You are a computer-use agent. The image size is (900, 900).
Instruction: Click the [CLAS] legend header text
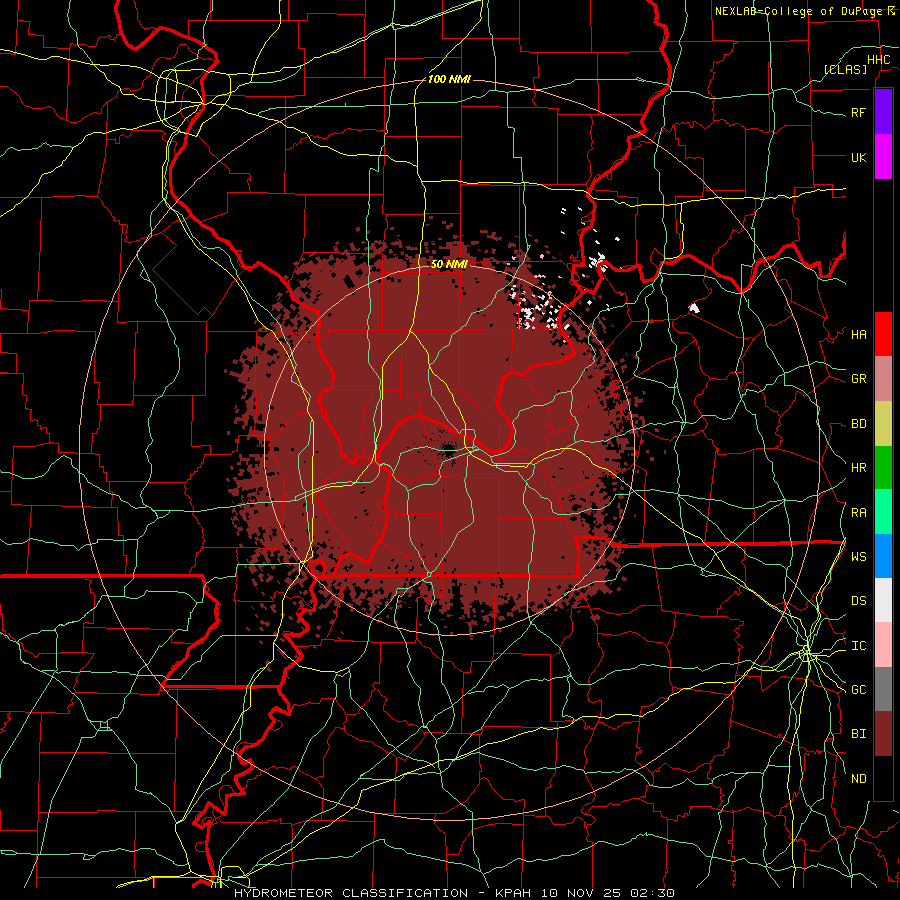pyautogui.click(x=845, y=69)
